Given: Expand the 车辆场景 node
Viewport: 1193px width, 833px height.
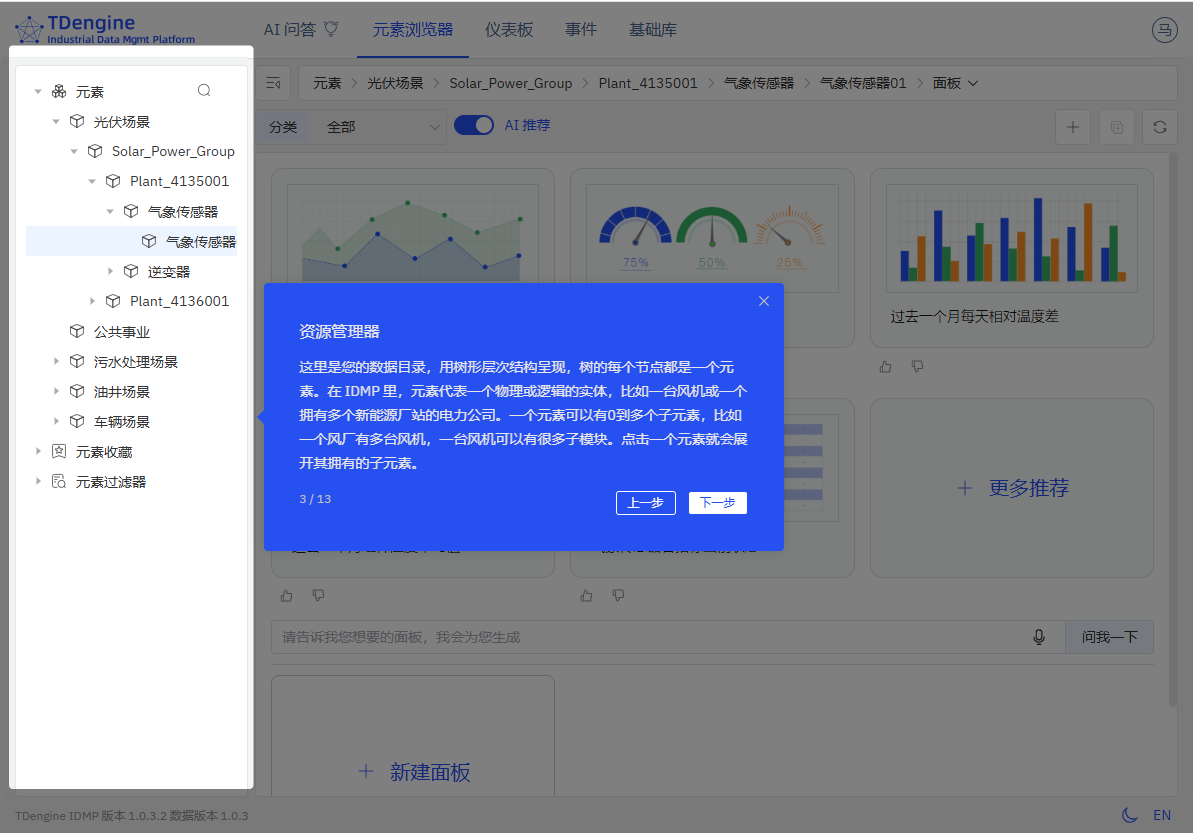Looking at the screenshot, I should [56, 421].
